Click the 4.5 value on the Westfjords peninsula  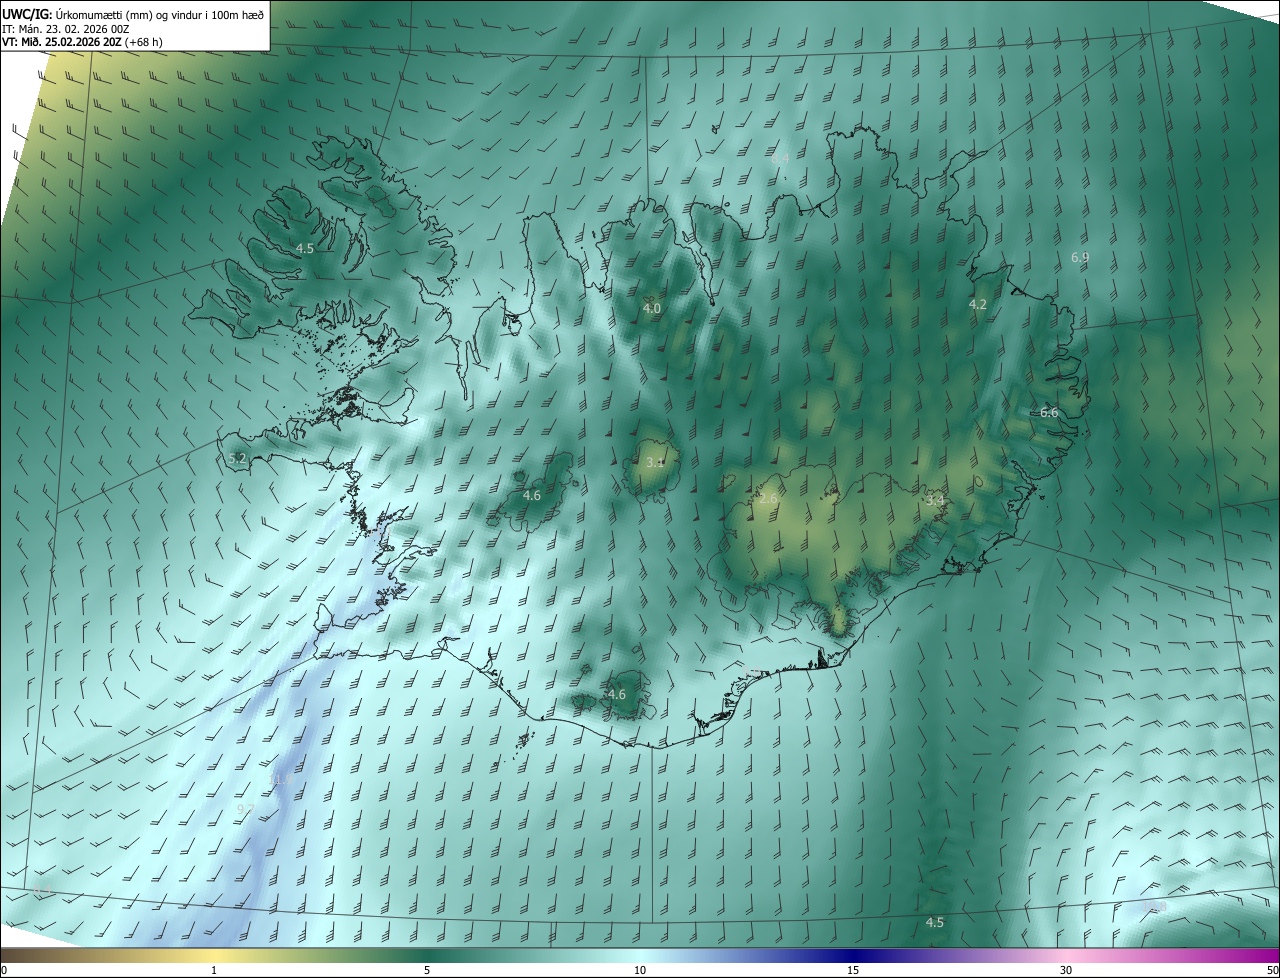pos(304,248)
